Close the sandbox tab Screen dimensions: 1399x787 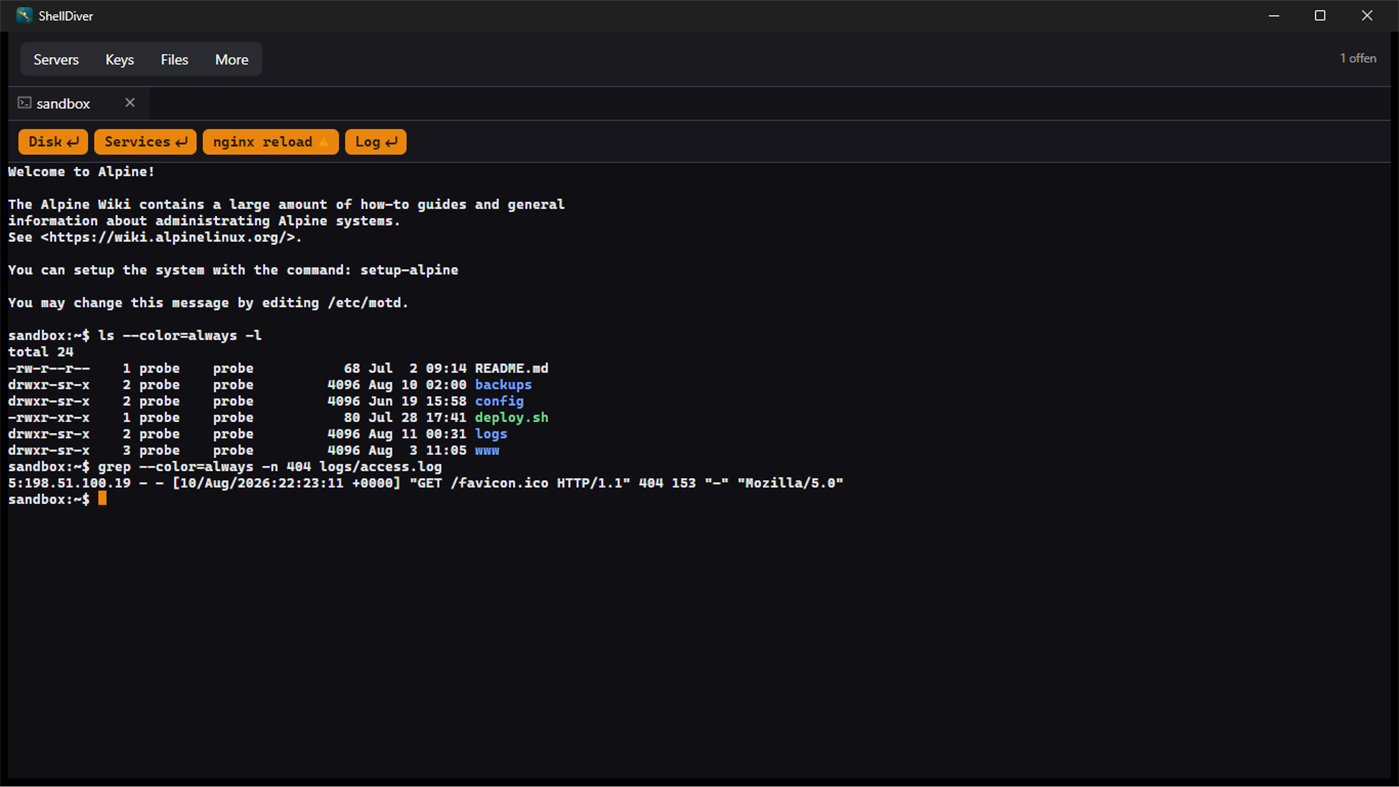[x=130, y=103]
